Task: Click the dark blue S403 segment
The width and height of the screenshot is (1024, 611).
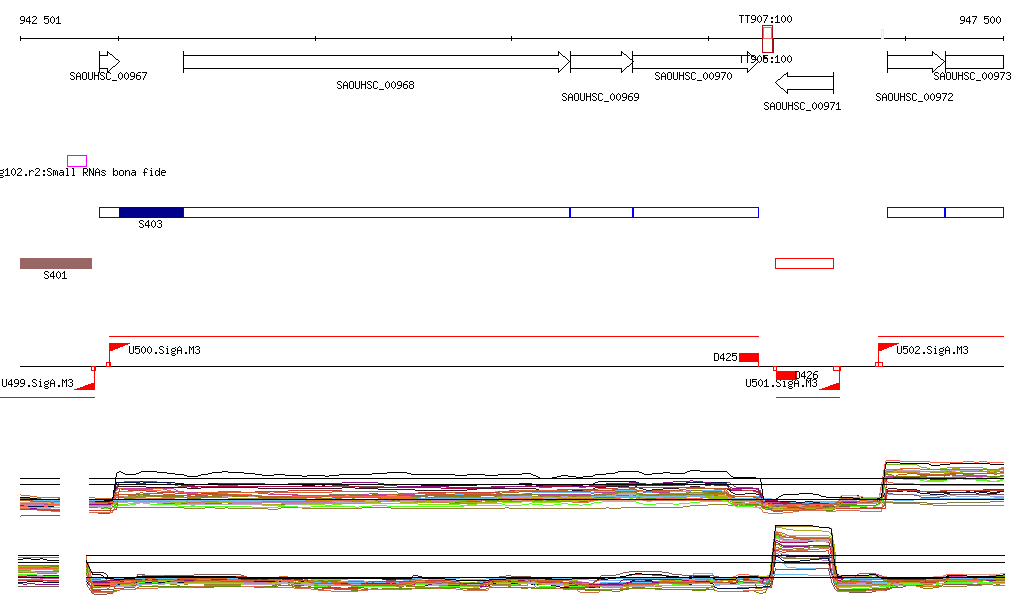Action: pos(152,212)
